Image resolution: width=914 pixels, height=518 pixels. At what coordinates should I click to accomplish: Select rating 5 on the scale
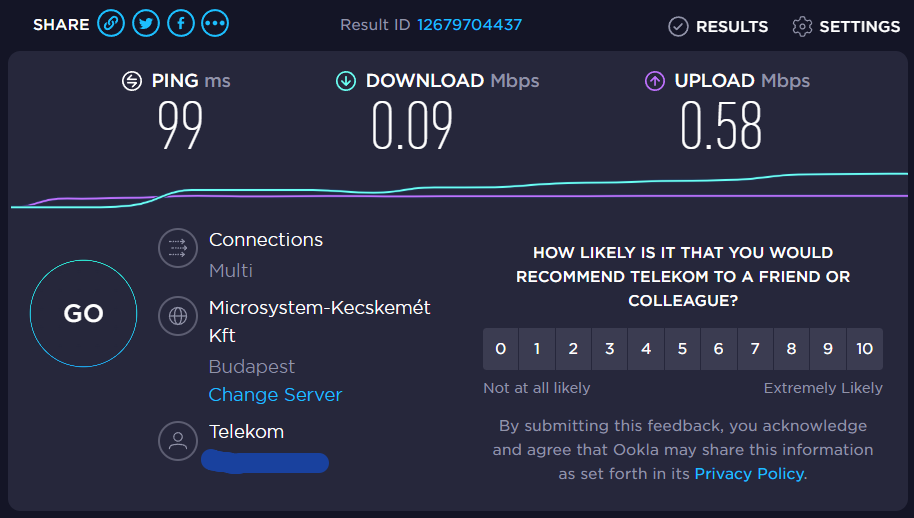682,349
